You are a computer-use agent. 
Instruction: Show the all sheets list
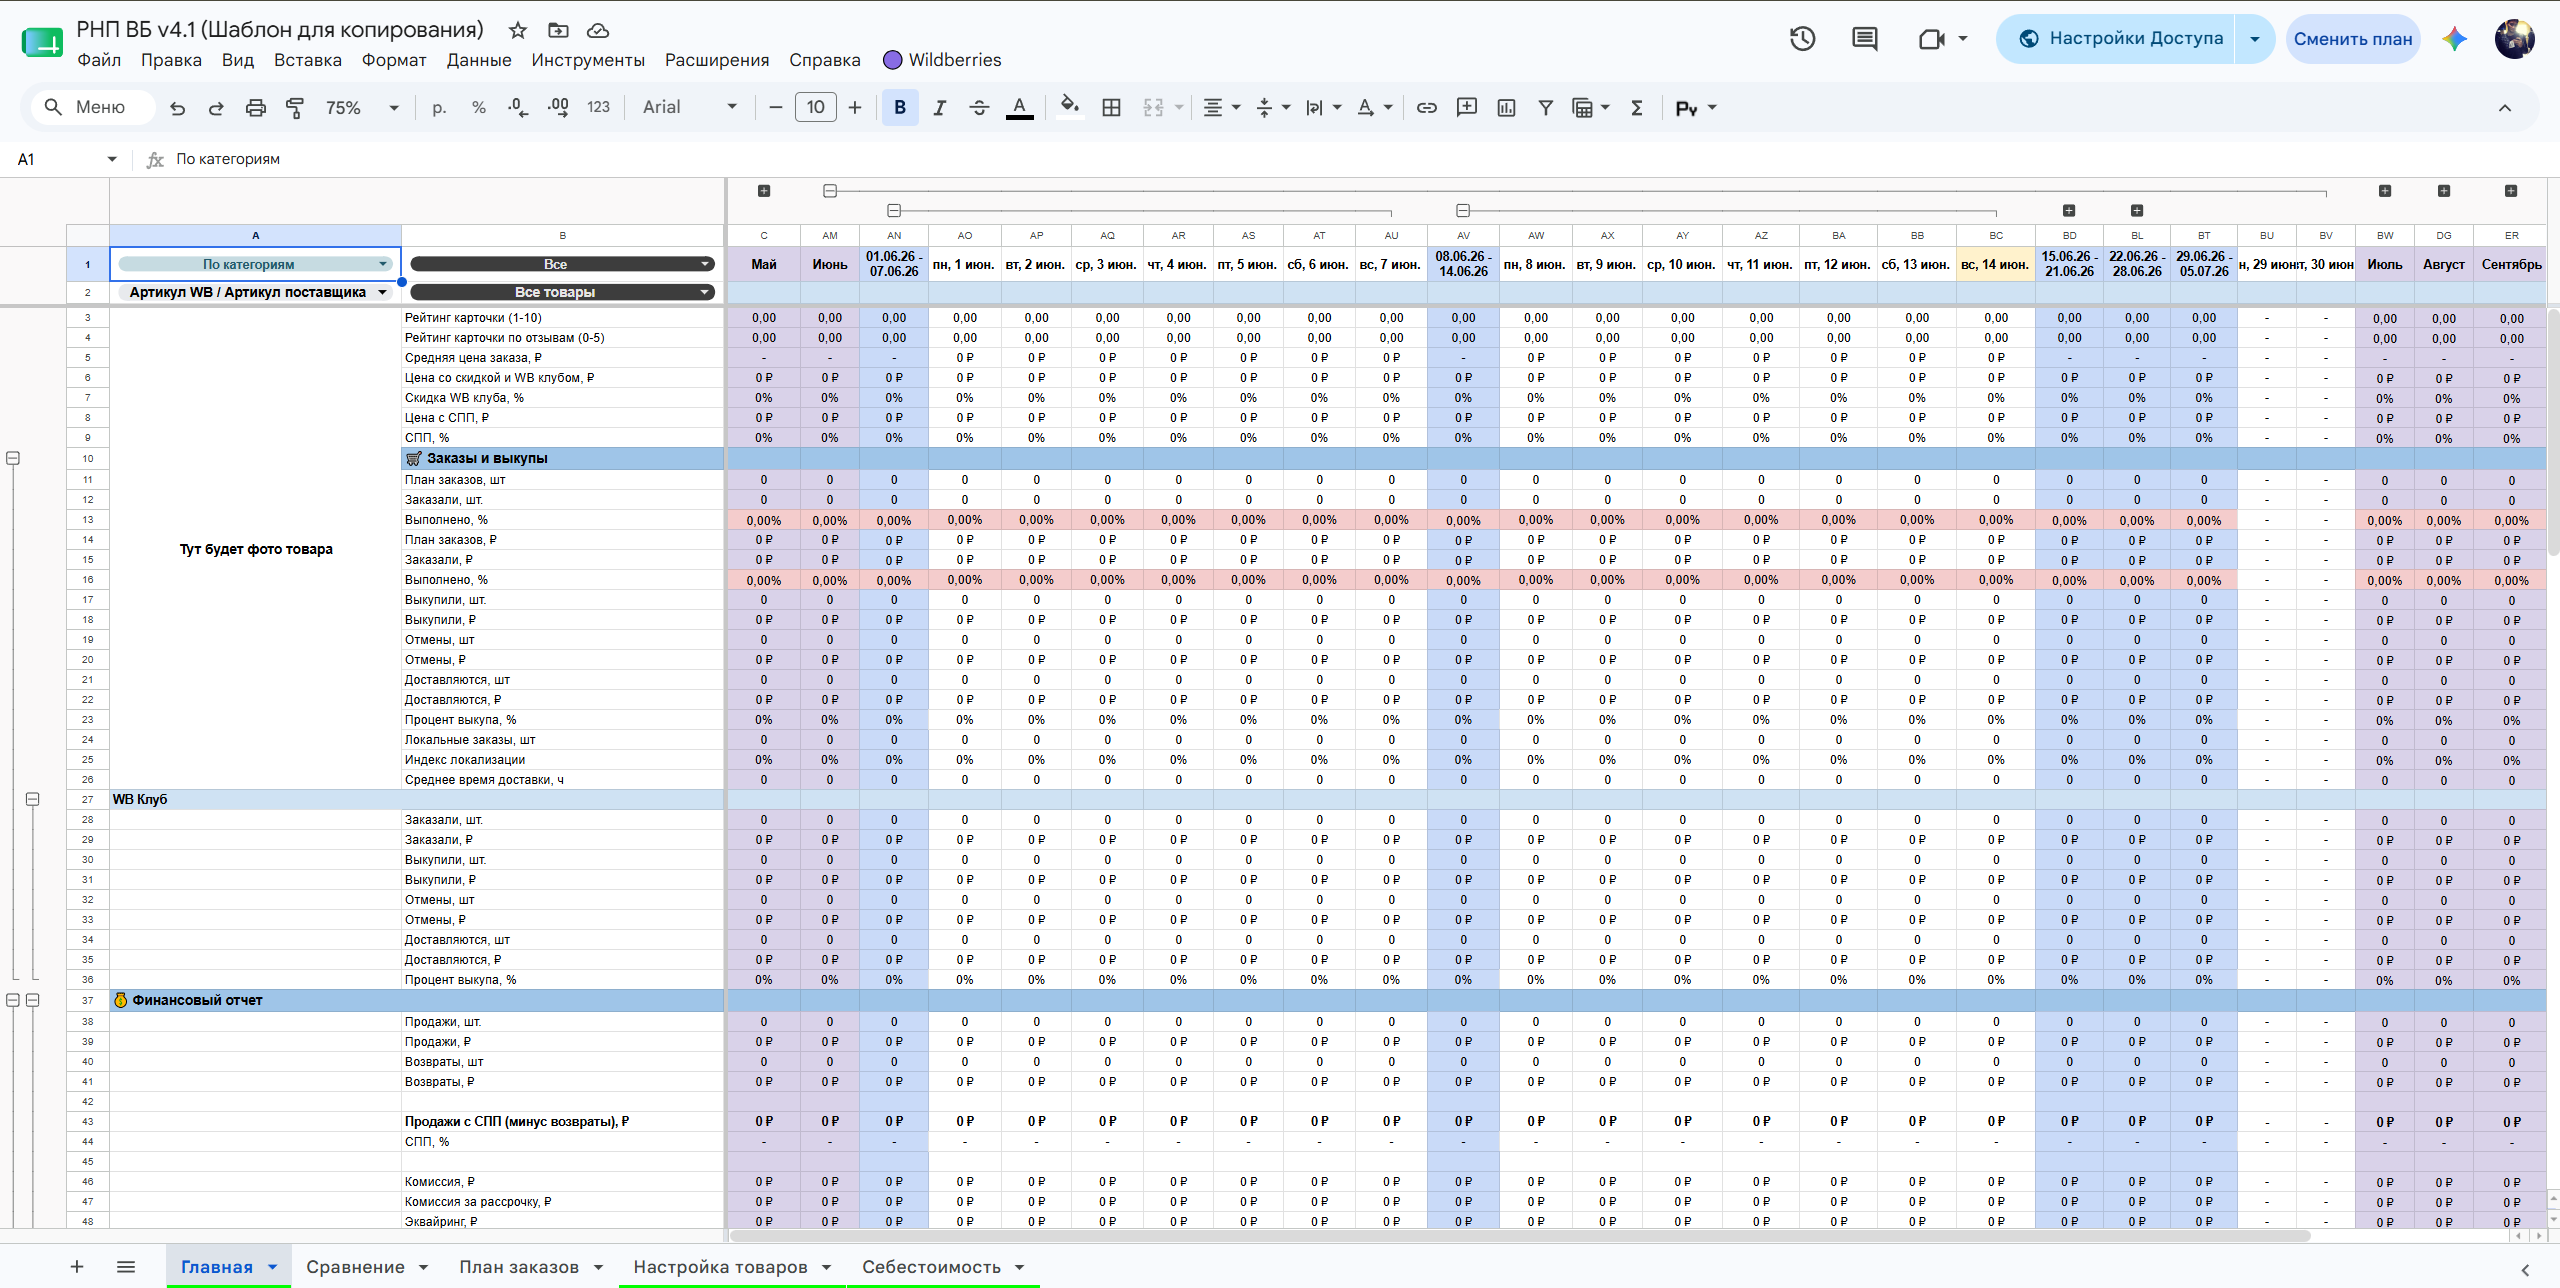[126, 1266]
